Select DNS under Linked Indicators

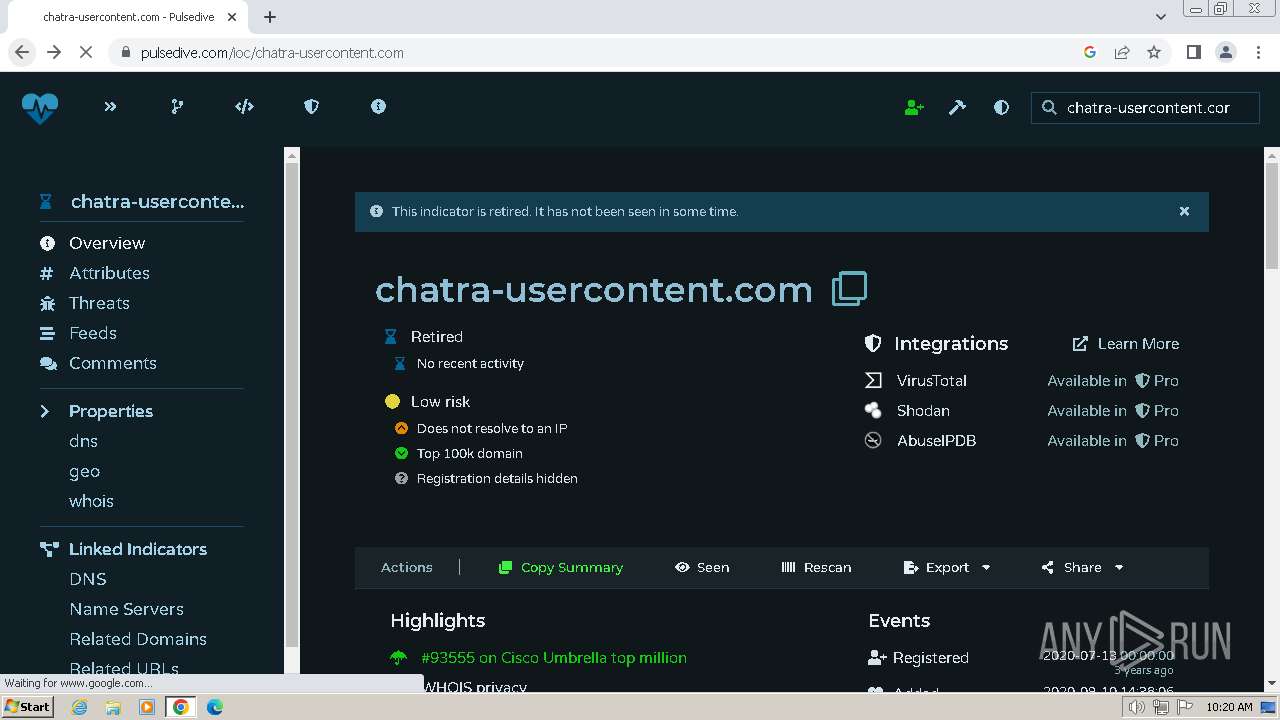[88, 579]
